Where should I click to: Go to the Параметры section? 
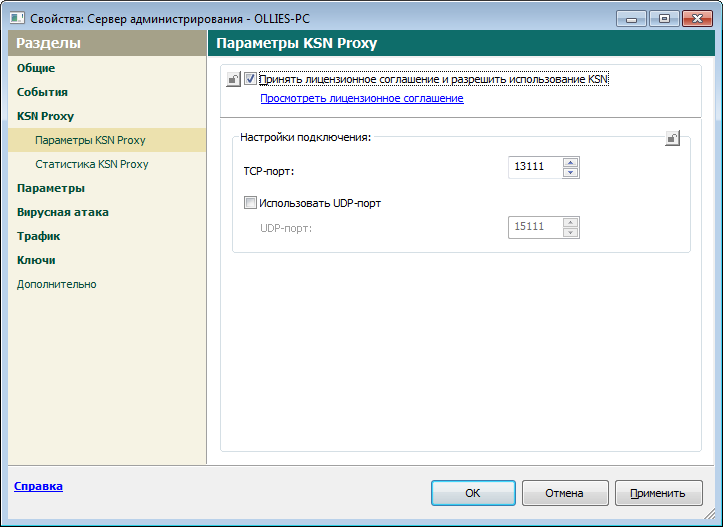51,188
